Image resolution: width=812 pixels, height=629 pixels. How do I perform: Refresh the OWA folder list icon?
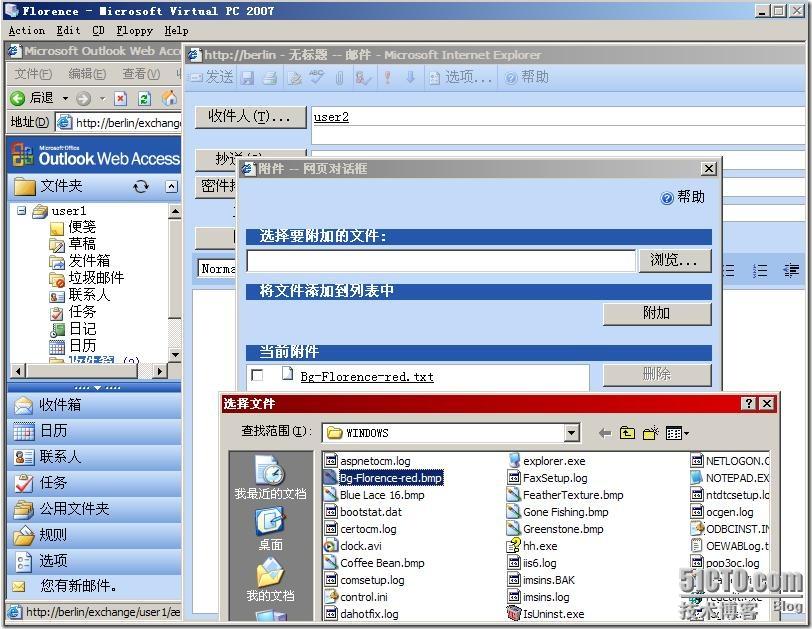[141, 186]
